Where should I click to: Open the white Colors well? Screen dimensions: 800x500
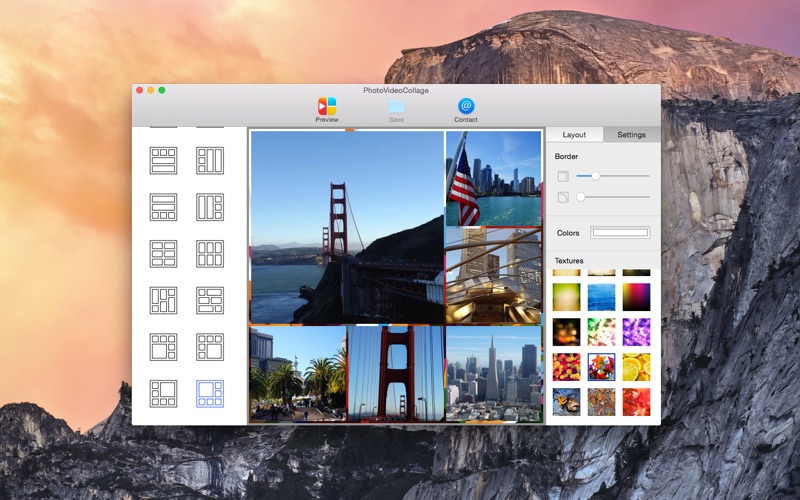coord(620,233)
